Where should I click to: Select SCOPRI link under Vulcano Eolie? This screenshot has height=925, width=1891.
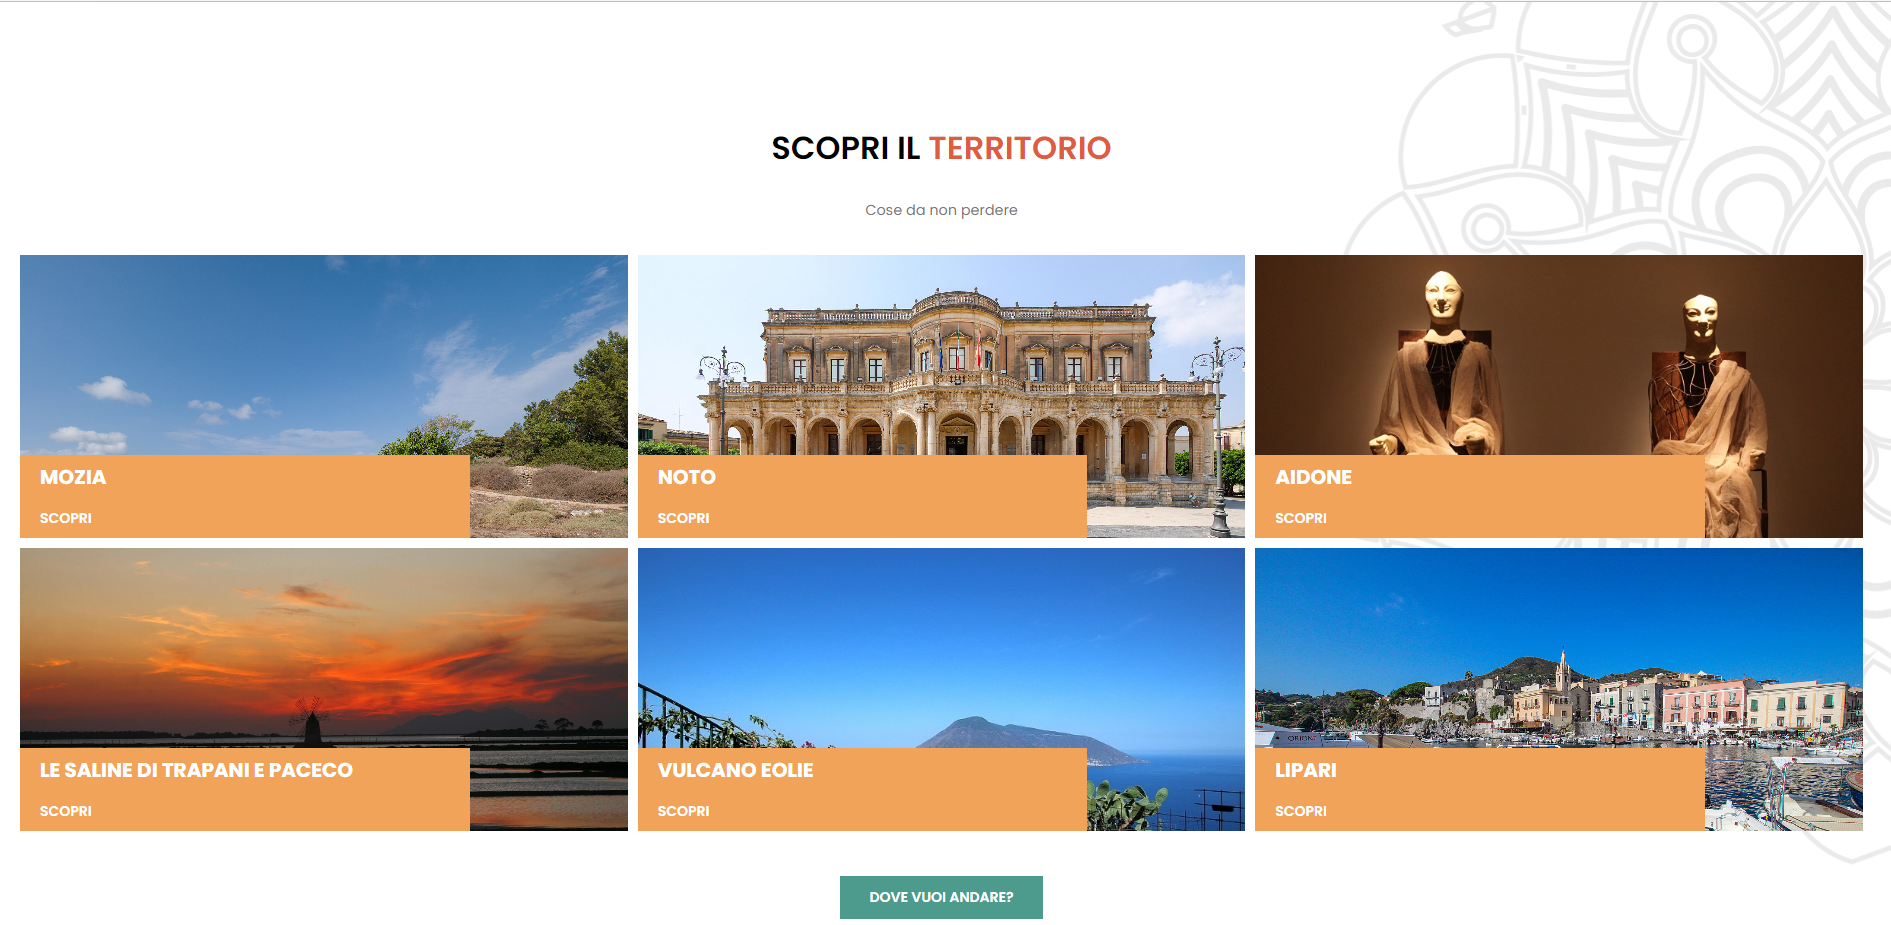pos(684,811)
